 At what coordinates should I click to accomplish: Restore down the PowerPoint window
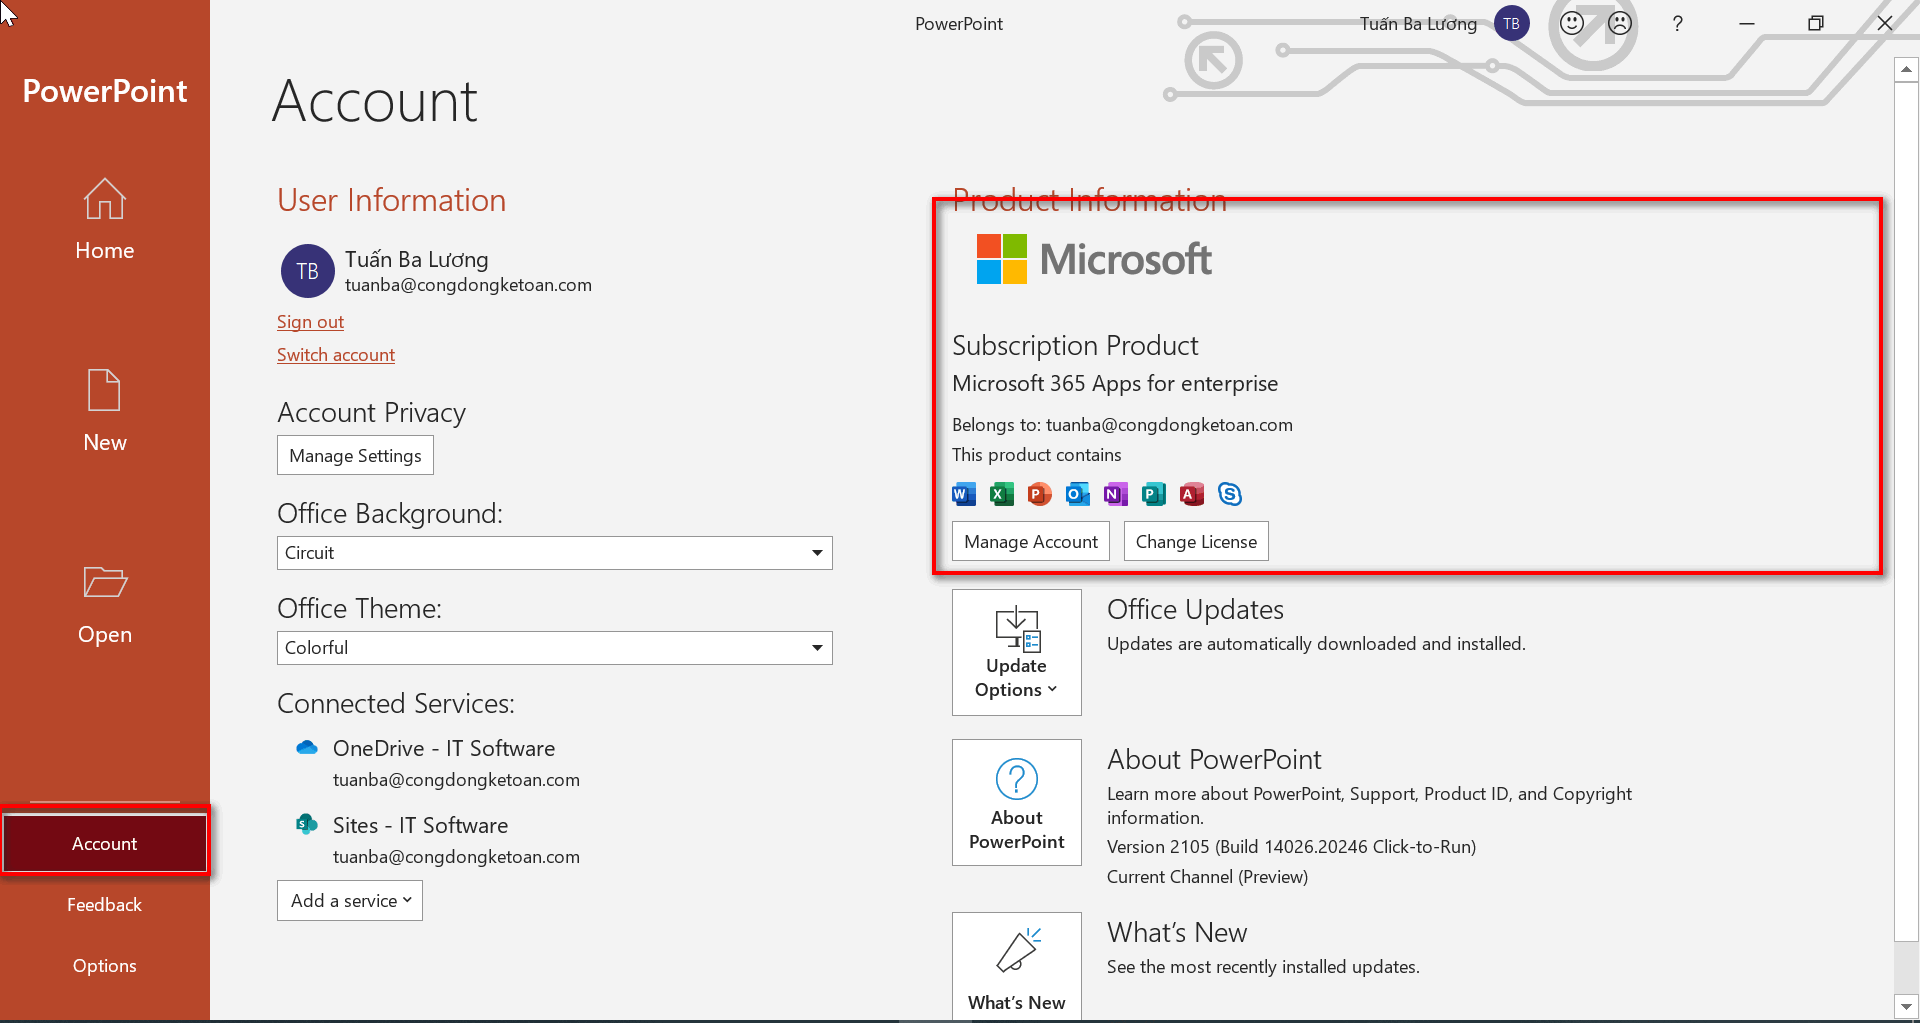[1816, 23]
